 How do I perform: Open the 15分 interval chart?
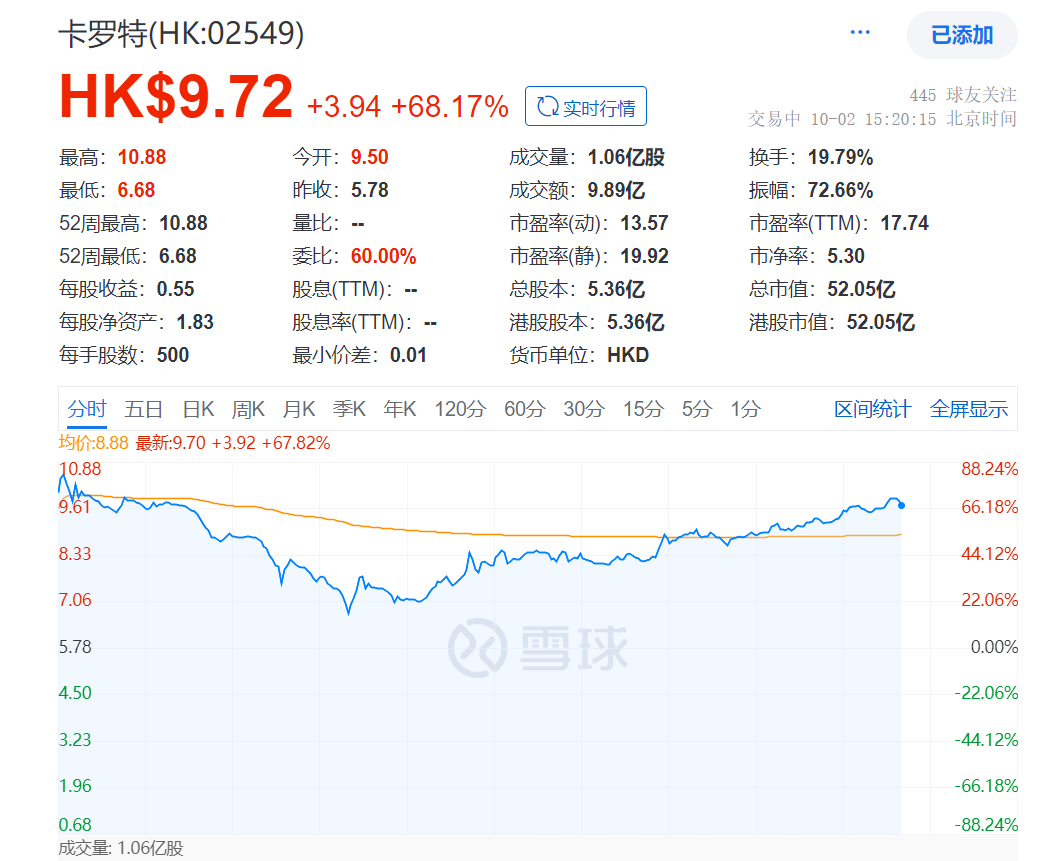pos(643,409)
